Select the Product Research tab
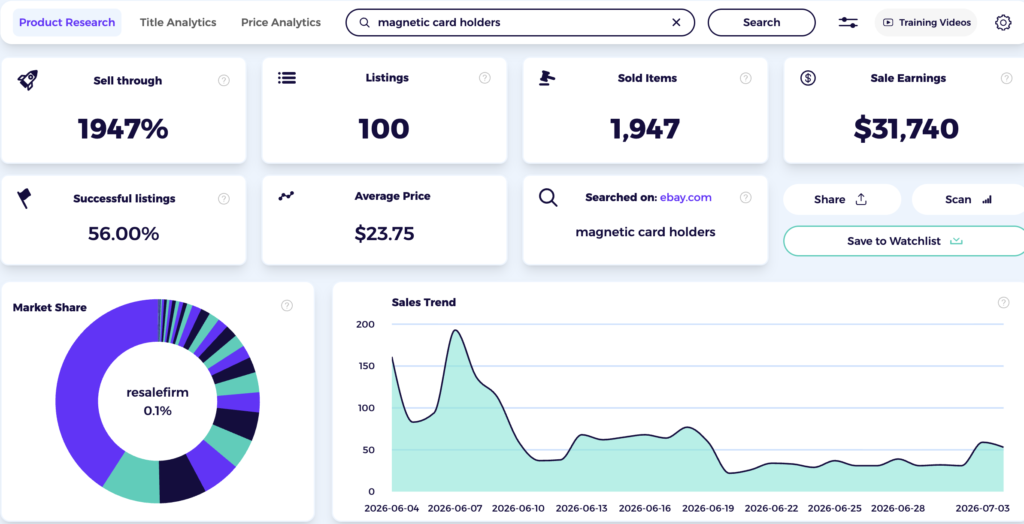 click(x=67, y=22)
